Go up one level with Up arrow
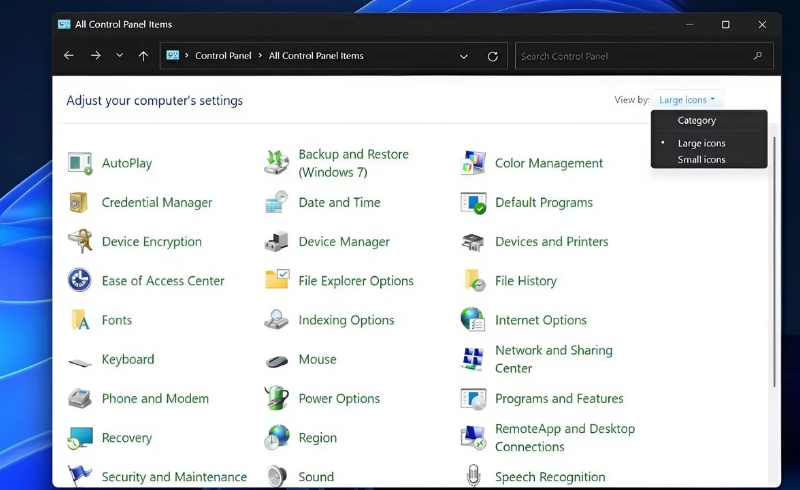800x490 pixels. 143,56
